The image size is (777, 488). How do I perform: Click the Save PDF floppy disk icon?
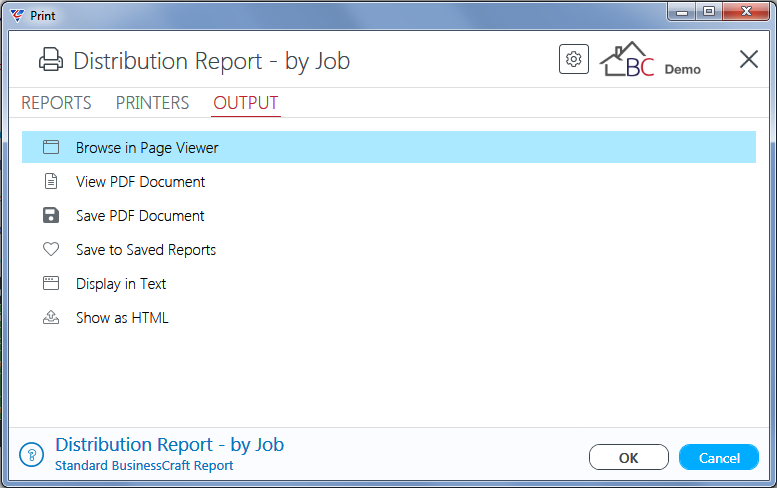click(x=51, y=216)
